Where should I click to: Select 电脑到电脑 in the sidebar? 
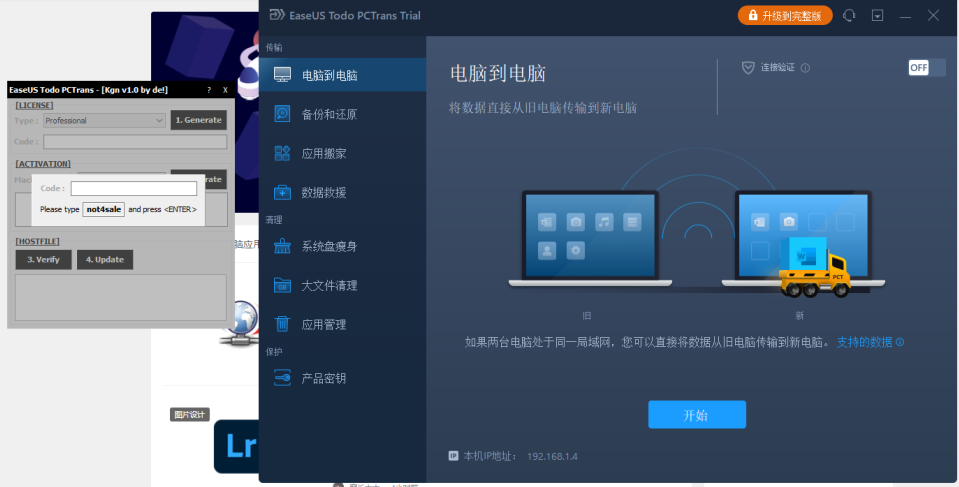tap(342, 75)
